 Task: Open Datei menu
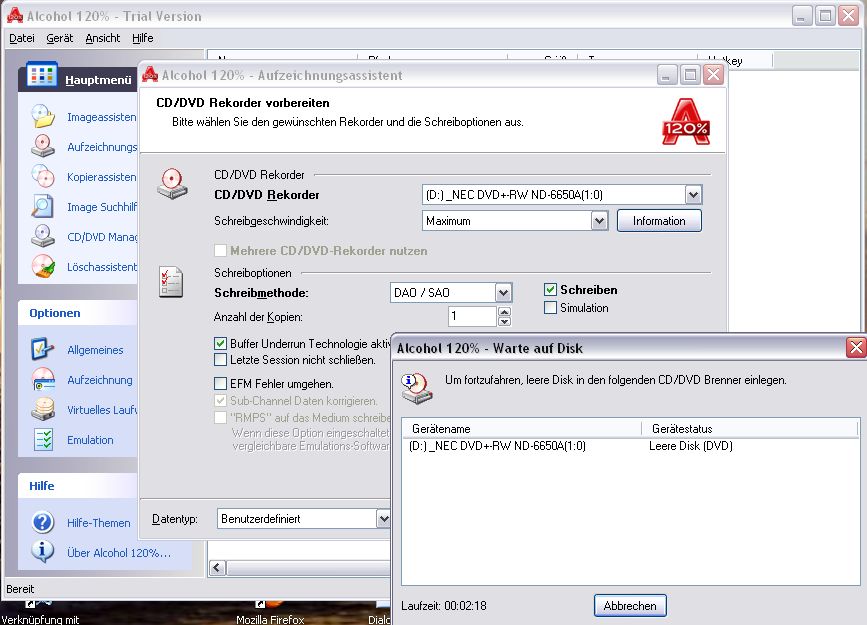pyautogui.click(x=22, y=38)
